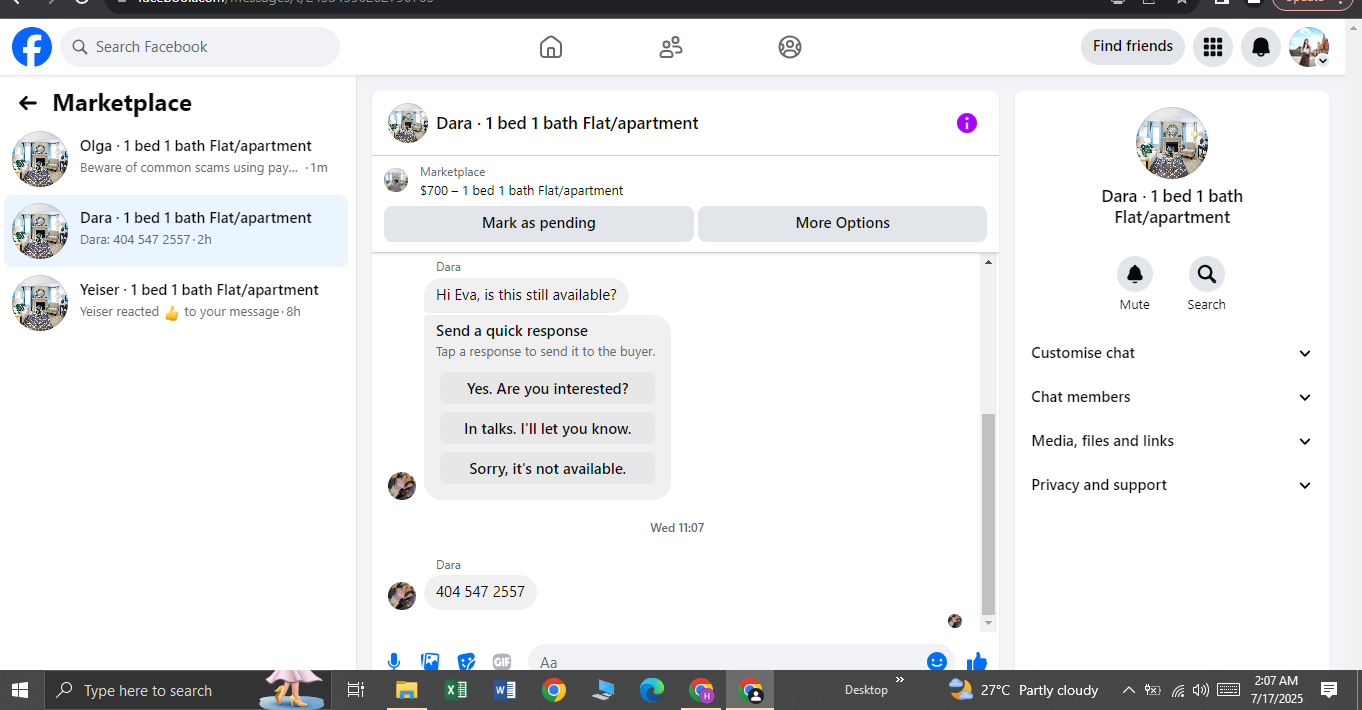
Task: Expand the Chat members section
Action: [x=1172, y=397]
